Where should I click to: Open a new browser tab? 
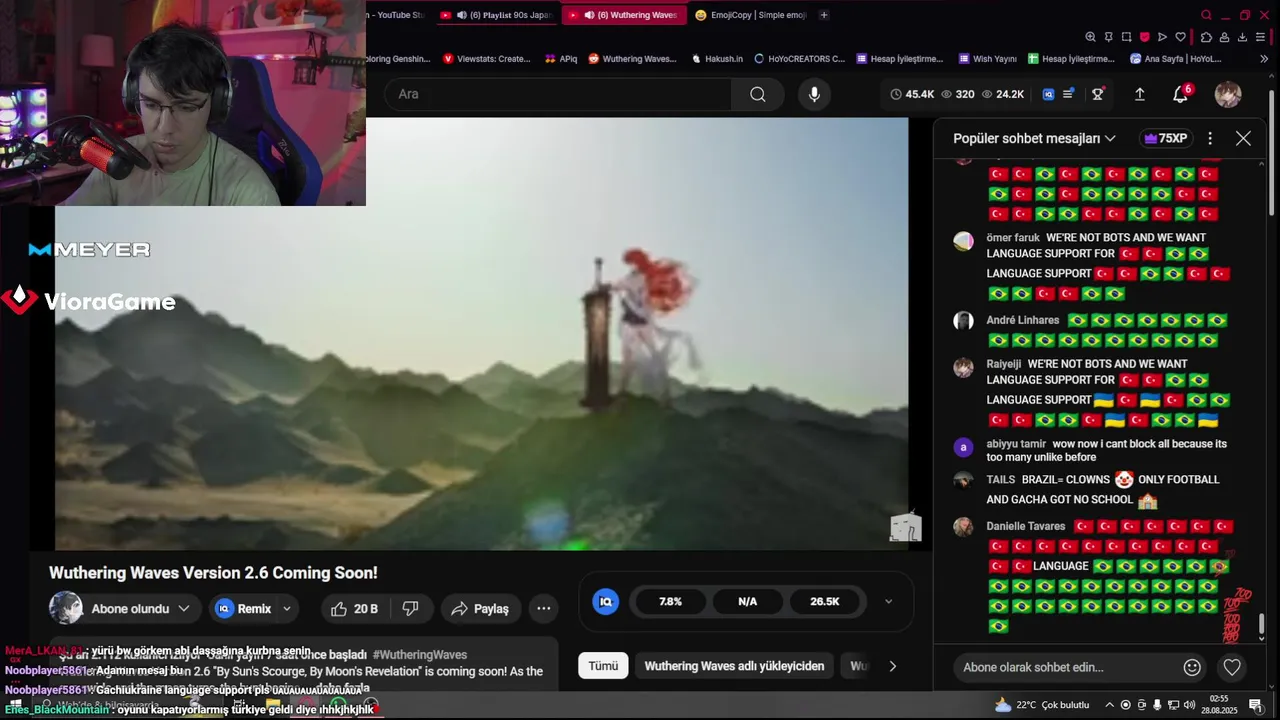[x=824, y=15]
